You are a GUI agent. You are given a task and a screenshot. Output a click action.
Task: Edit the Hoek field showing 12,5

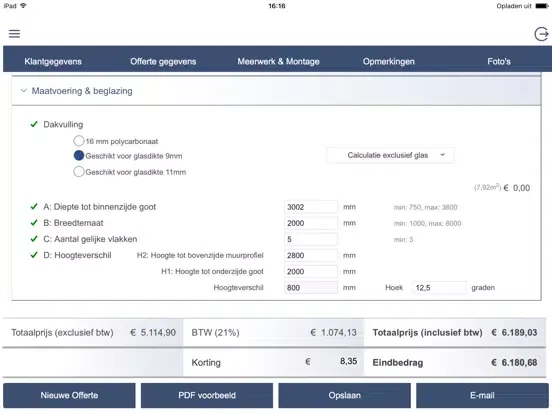(x=439, y=288)
